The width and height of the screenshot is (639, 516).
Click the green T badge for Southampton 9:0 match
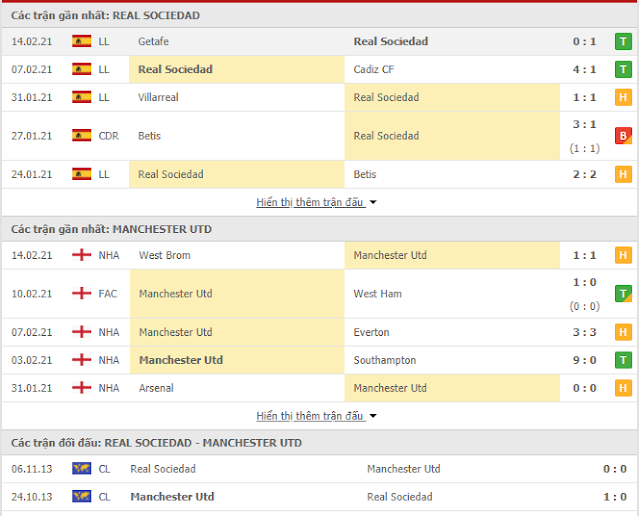point(623,360)
